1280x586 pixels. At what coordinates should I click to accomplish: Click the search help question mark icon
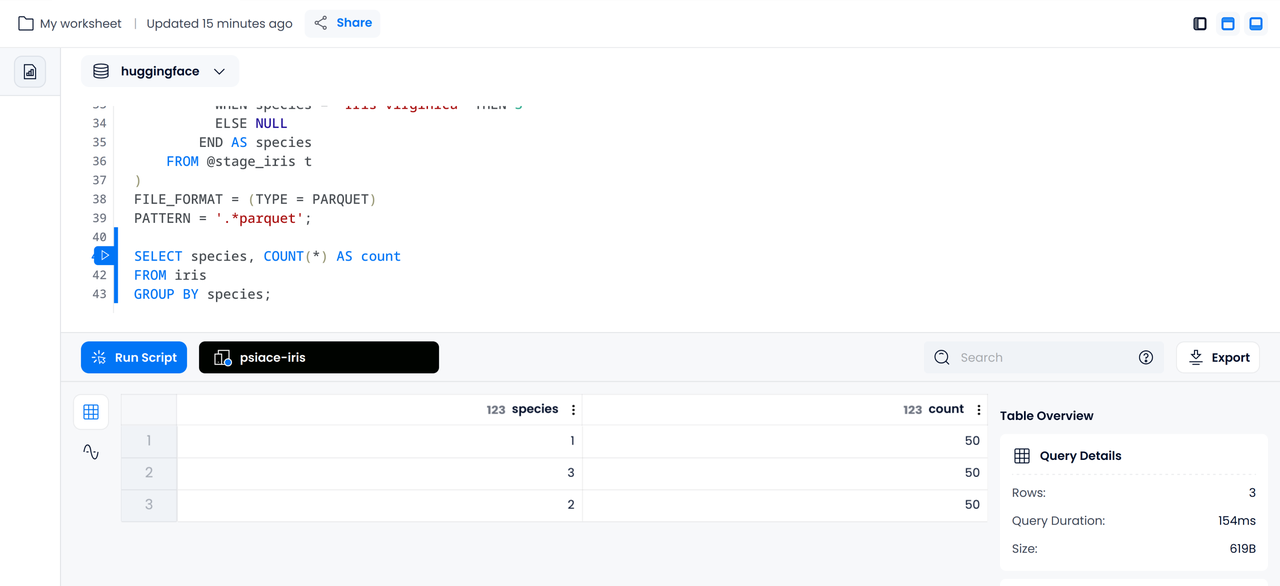(x=1146, y=358)
